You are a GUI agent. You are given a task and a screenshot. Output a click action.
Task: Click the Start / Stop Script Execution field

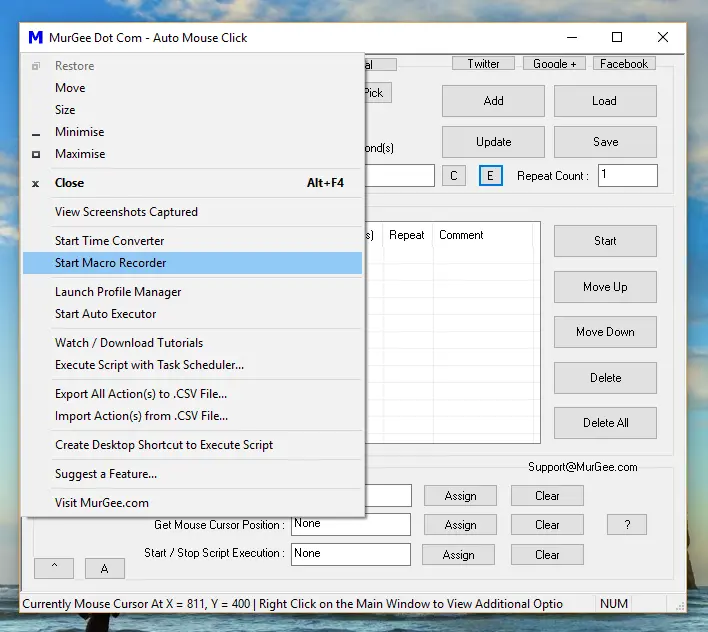(x=350, y=554)
